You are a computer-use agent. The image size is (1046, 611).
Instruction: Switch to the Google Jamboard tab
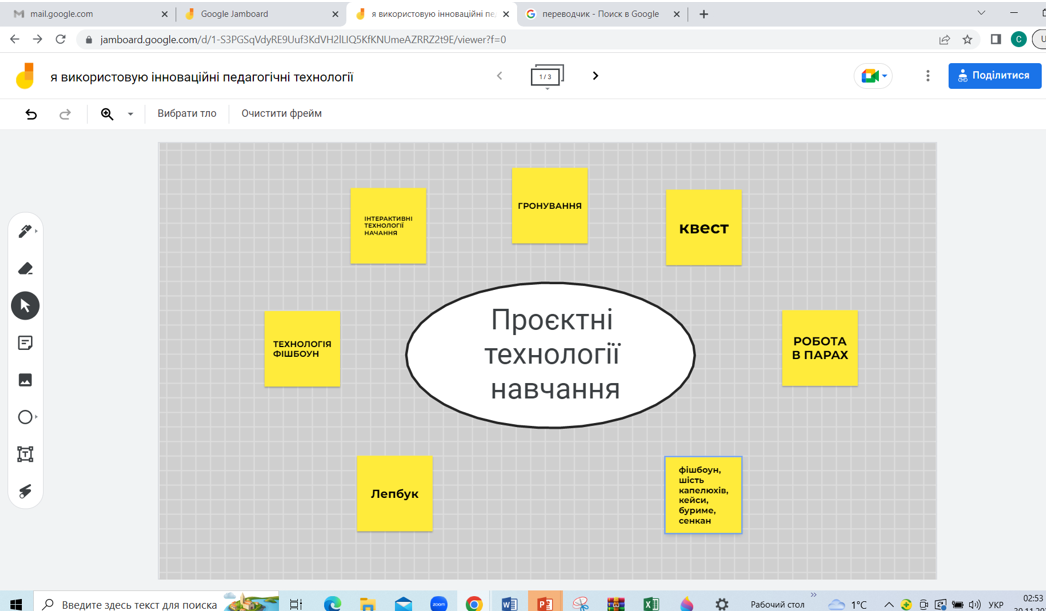click(234, 14)
